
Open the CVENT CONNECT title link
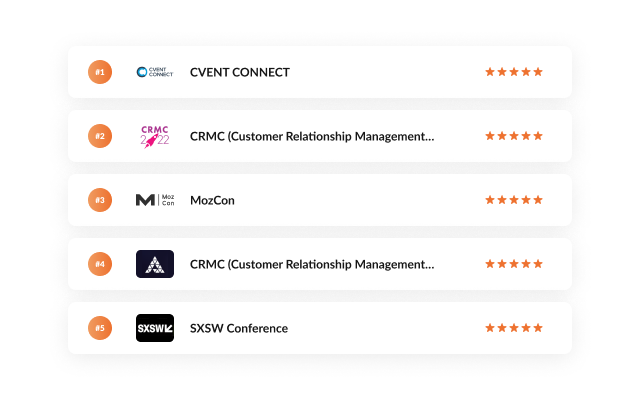(240, 72)
